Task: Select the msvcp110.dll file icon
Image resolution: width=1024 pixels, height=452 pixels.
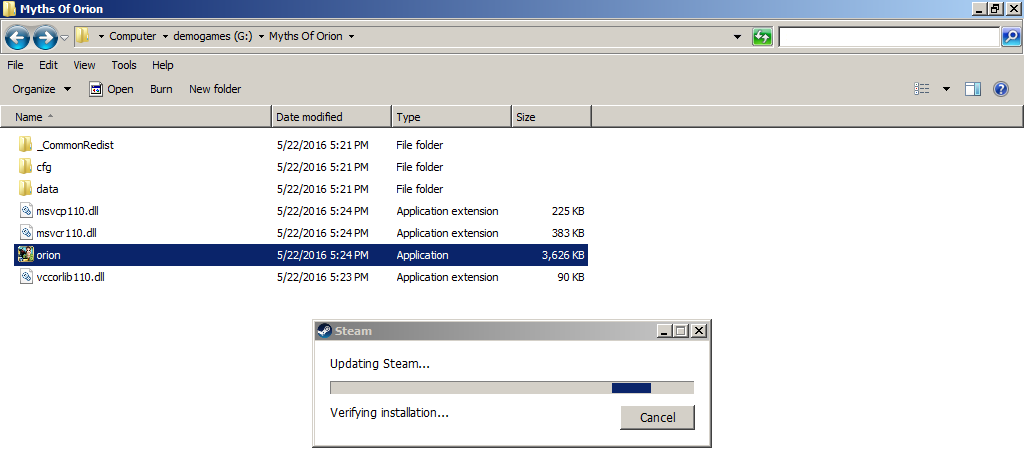Action: tap(26, 211)
